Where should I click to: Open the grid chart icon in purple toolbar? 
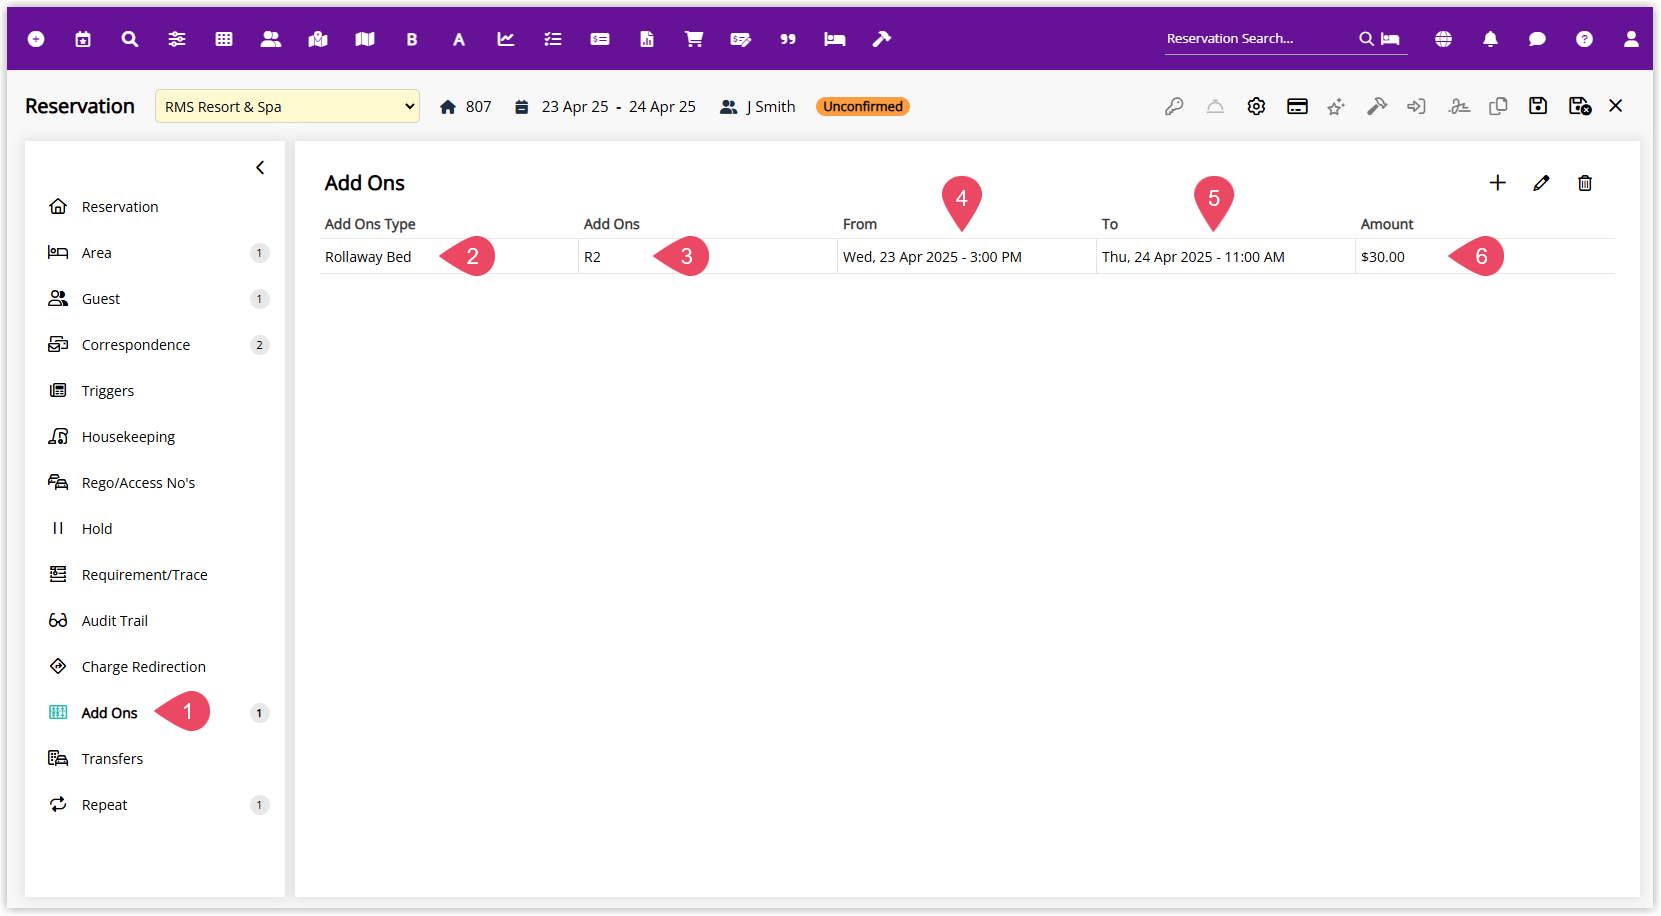coord(224,39)
